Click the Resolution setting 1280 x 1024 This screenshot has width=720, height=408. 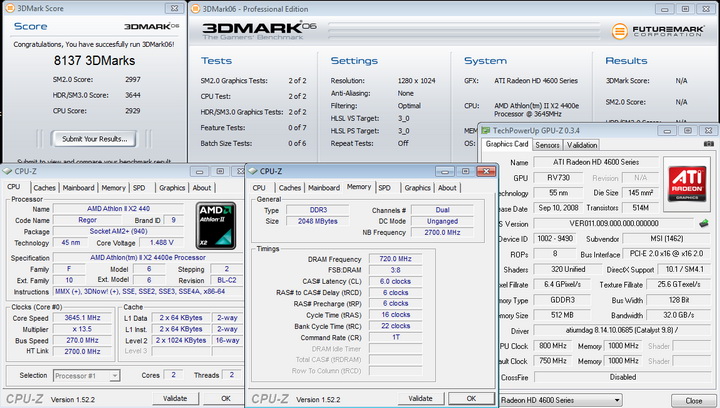click(416, 81)
